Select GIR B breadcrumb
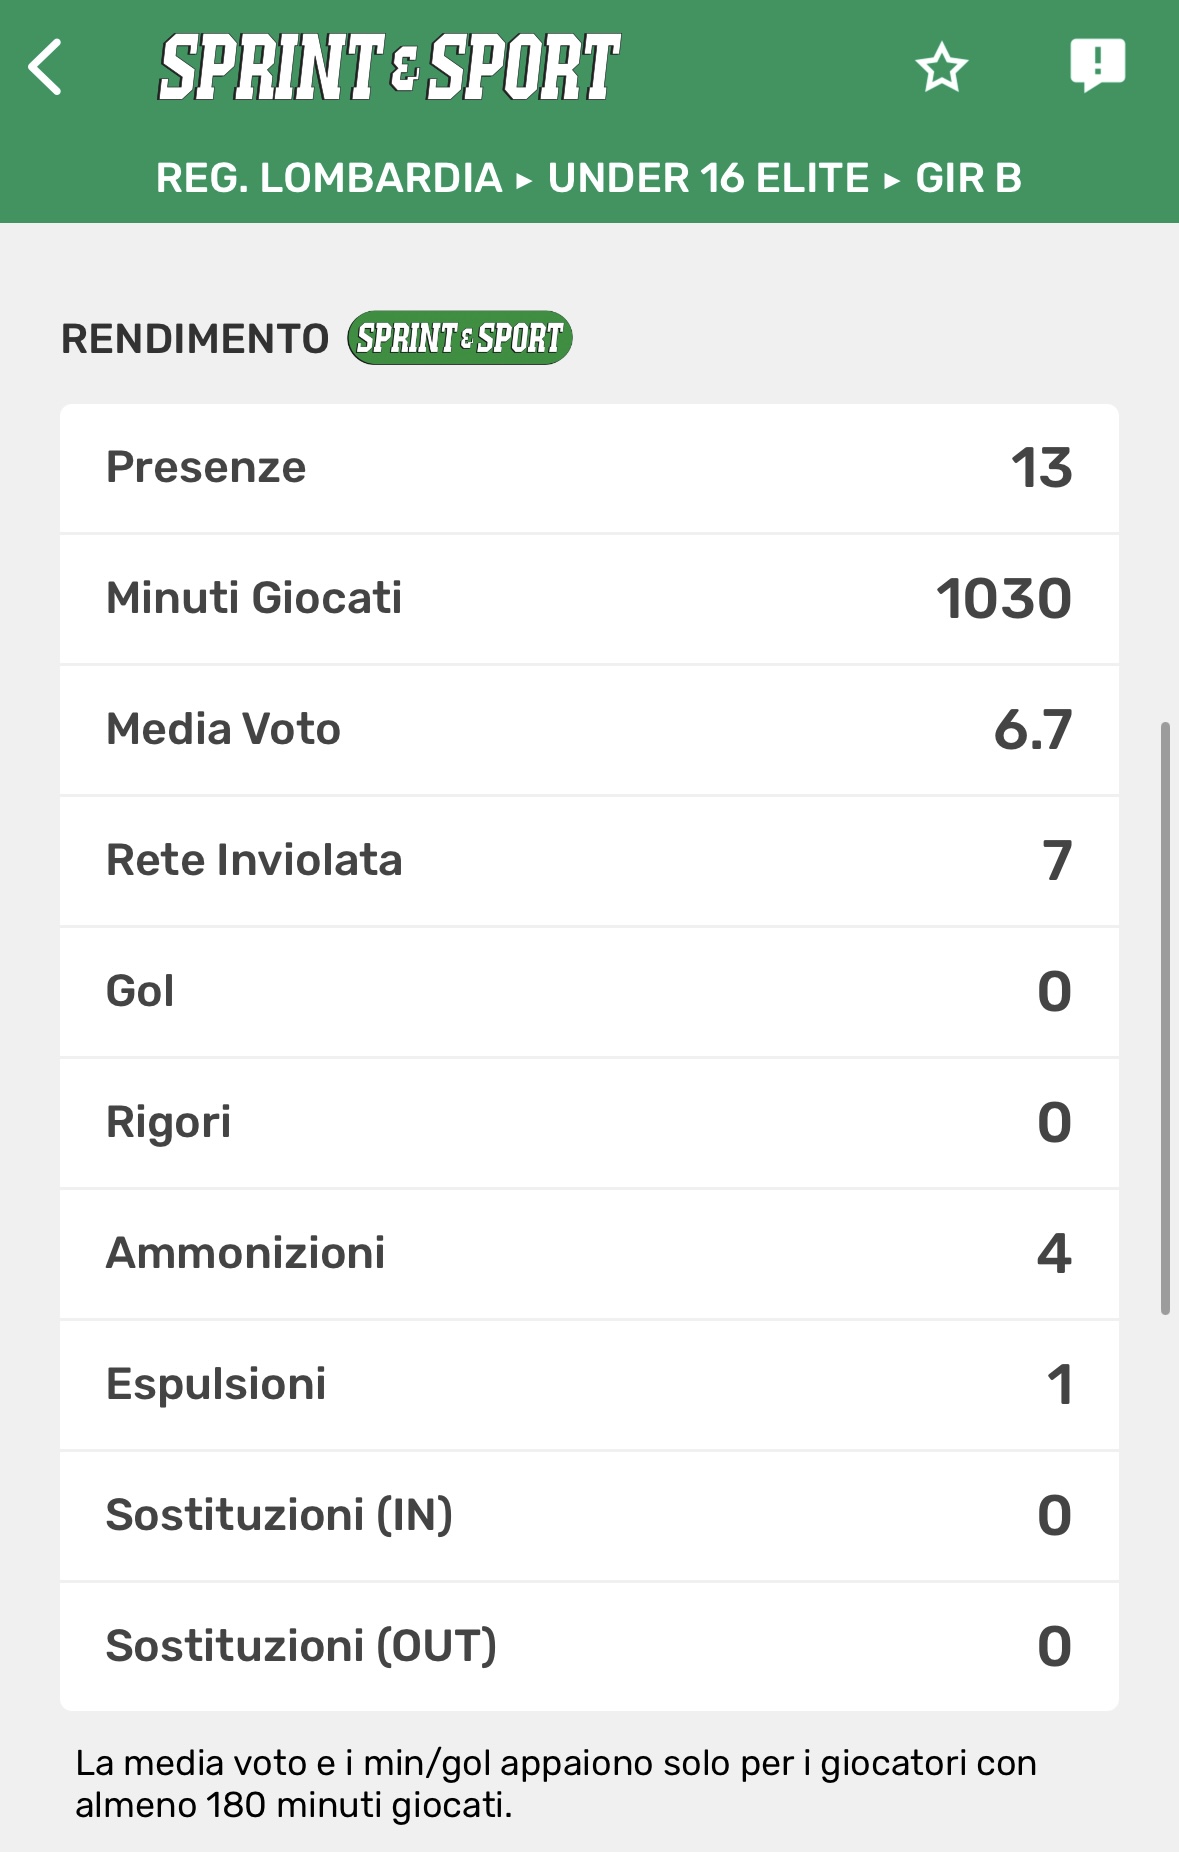Screen dimensions: 1179x1852 [968, 178]
